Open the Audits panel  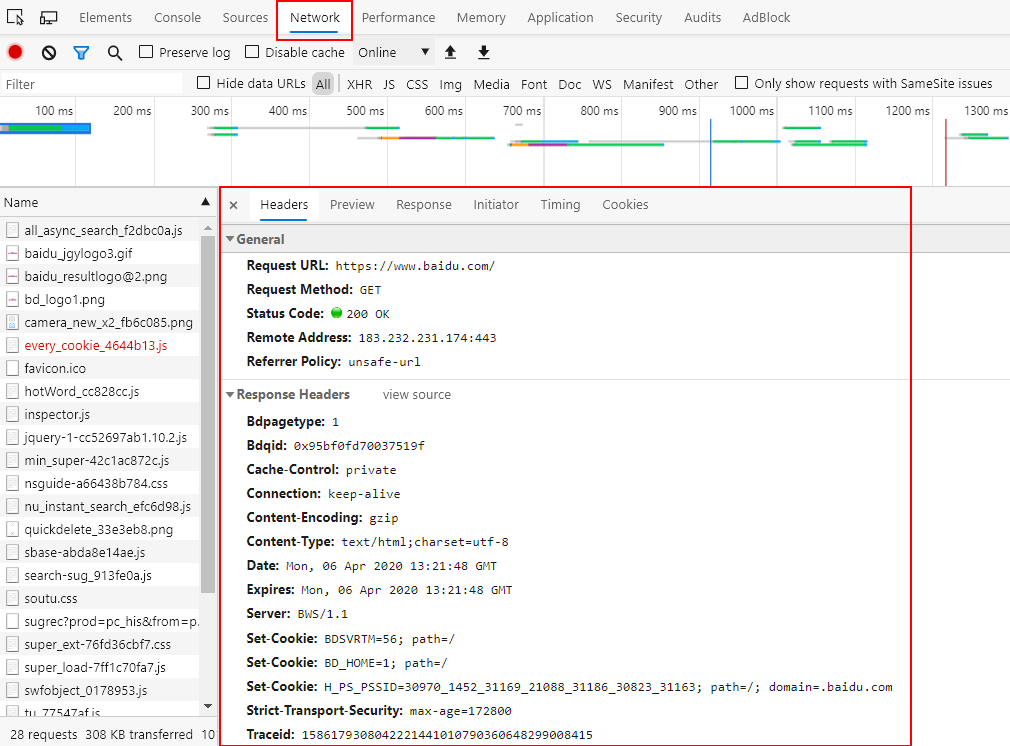[702, 17]
